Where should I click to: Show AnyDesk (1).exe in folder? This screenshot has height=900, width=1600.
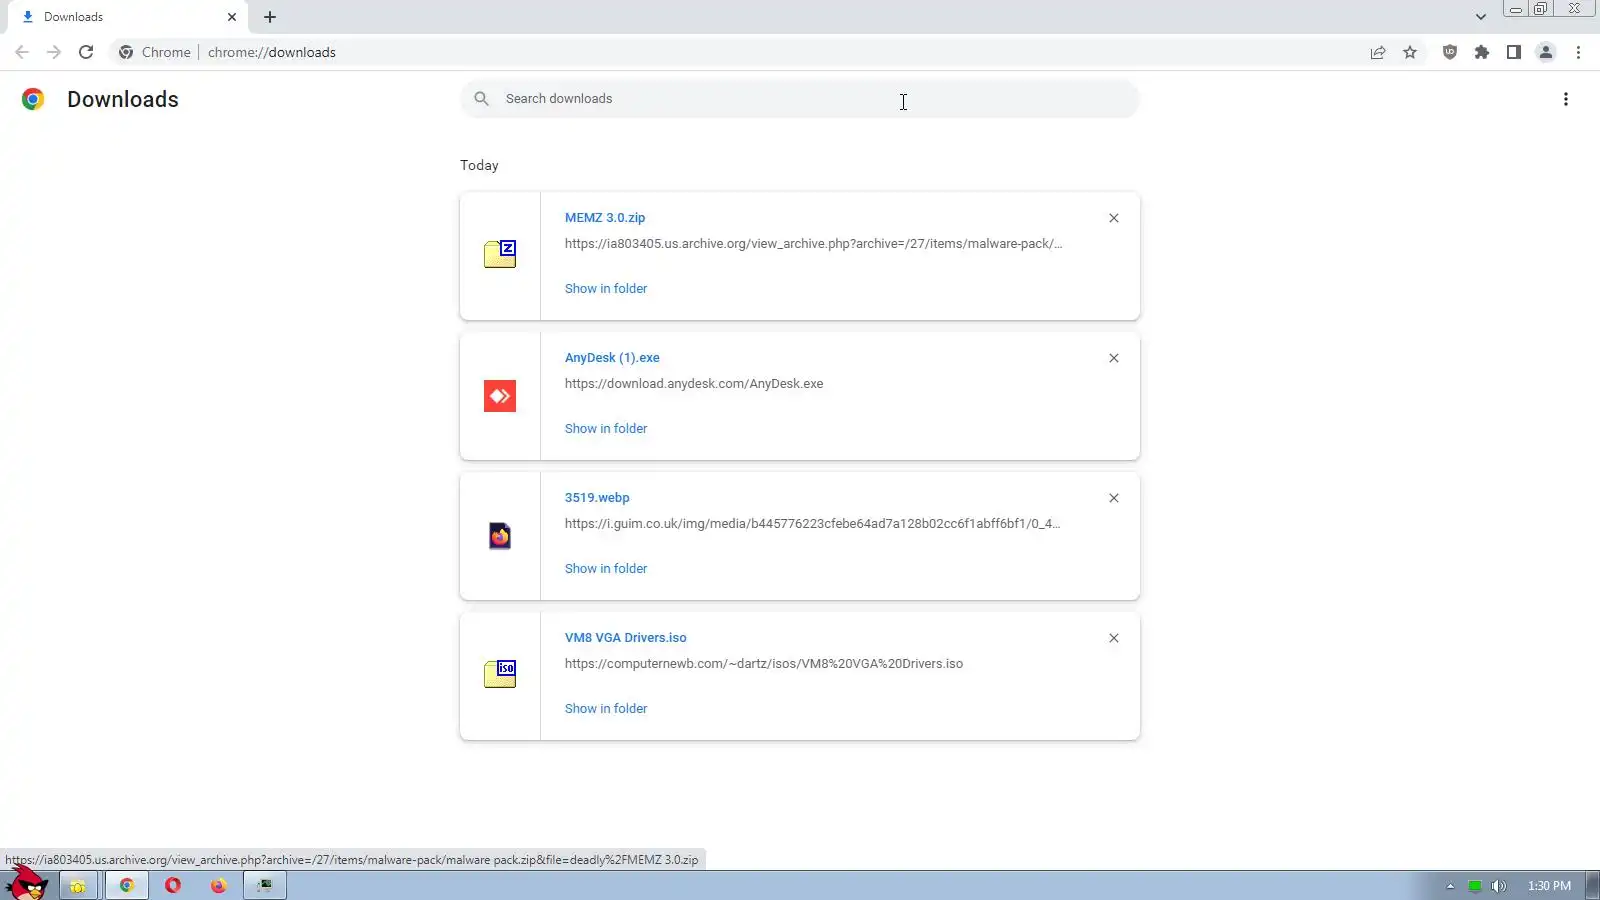(606, 429)
